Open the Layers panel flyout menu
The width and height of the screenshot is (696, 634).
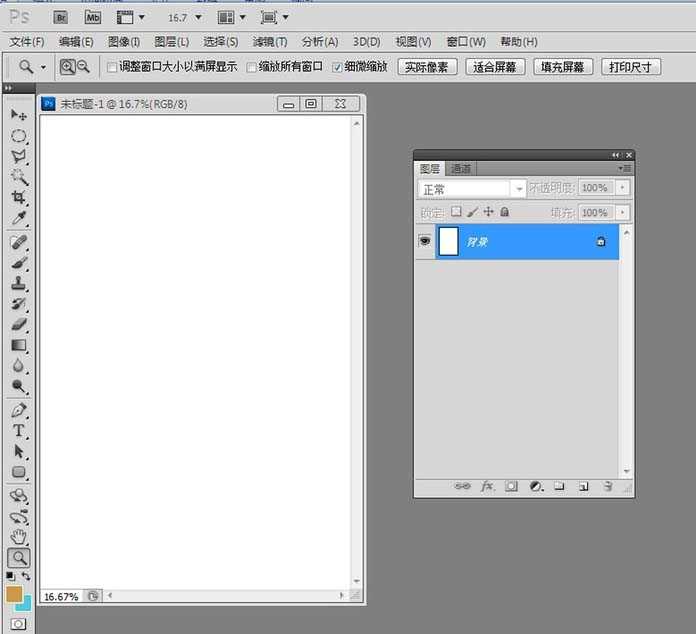coord(625,169)
